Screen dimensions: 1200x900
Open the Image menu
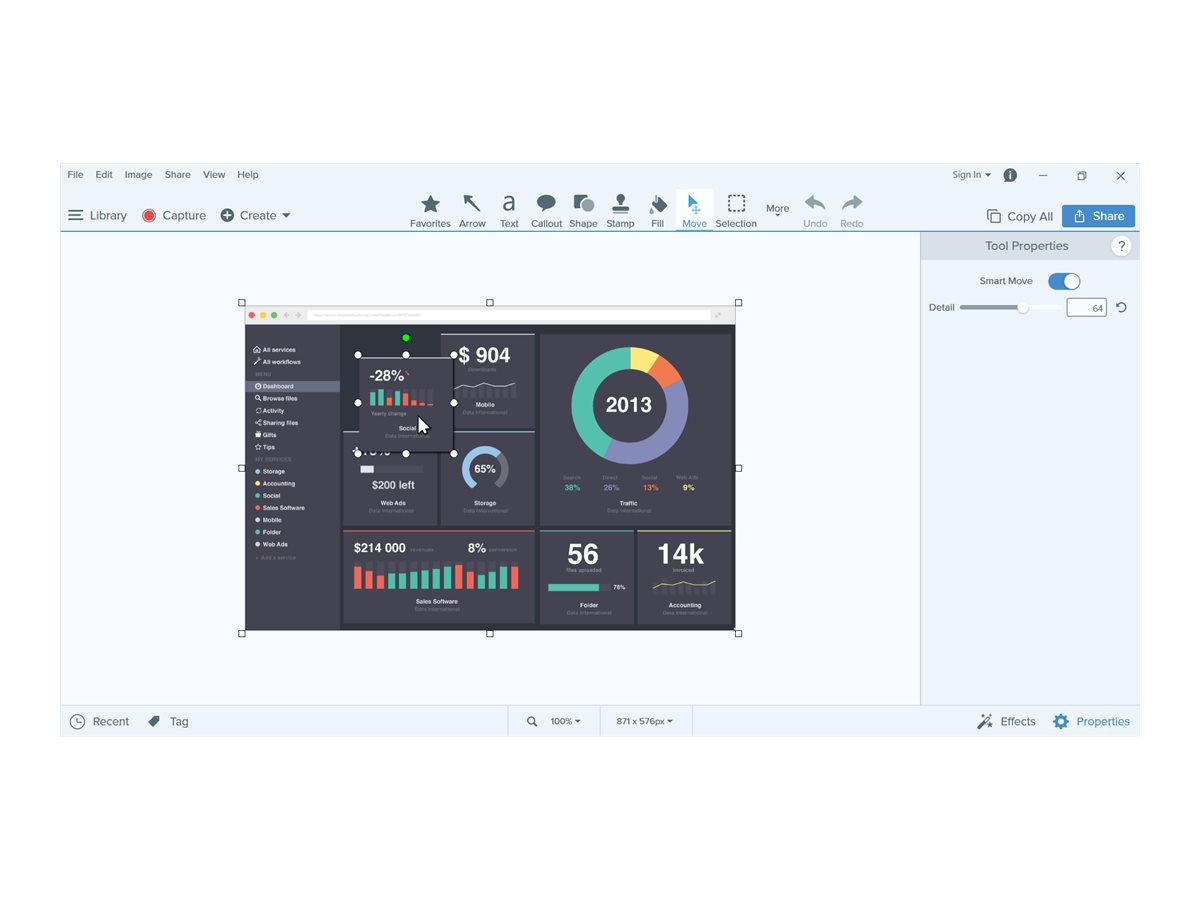pos(138,174)
